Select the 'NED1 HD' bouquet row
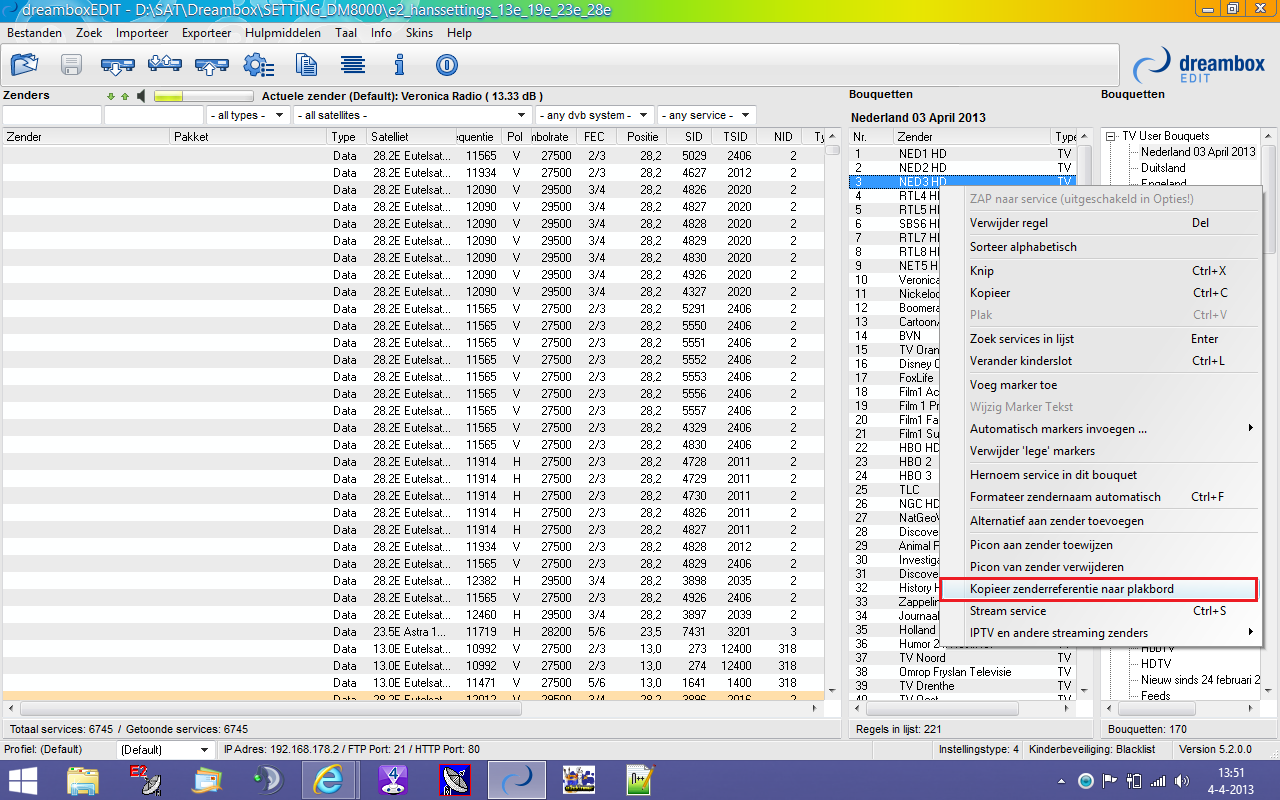The height and width of the screenshot is (800, 1280). click(x=962, y=154)
